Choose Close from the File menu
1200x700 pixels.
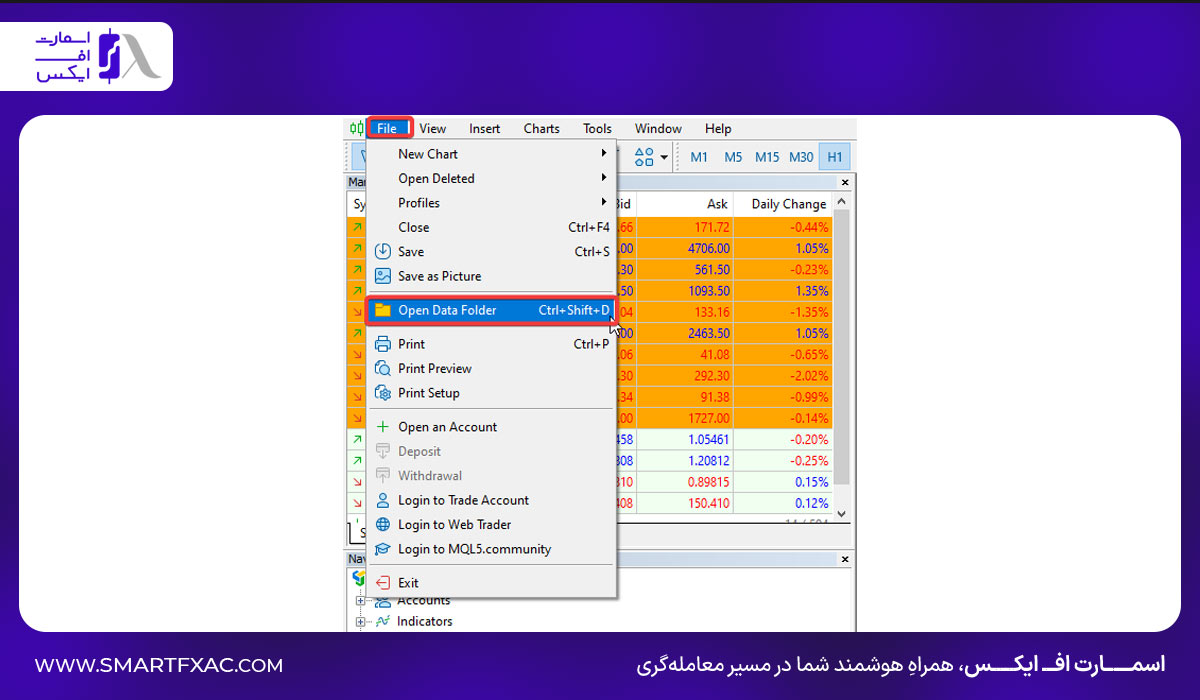491,227
